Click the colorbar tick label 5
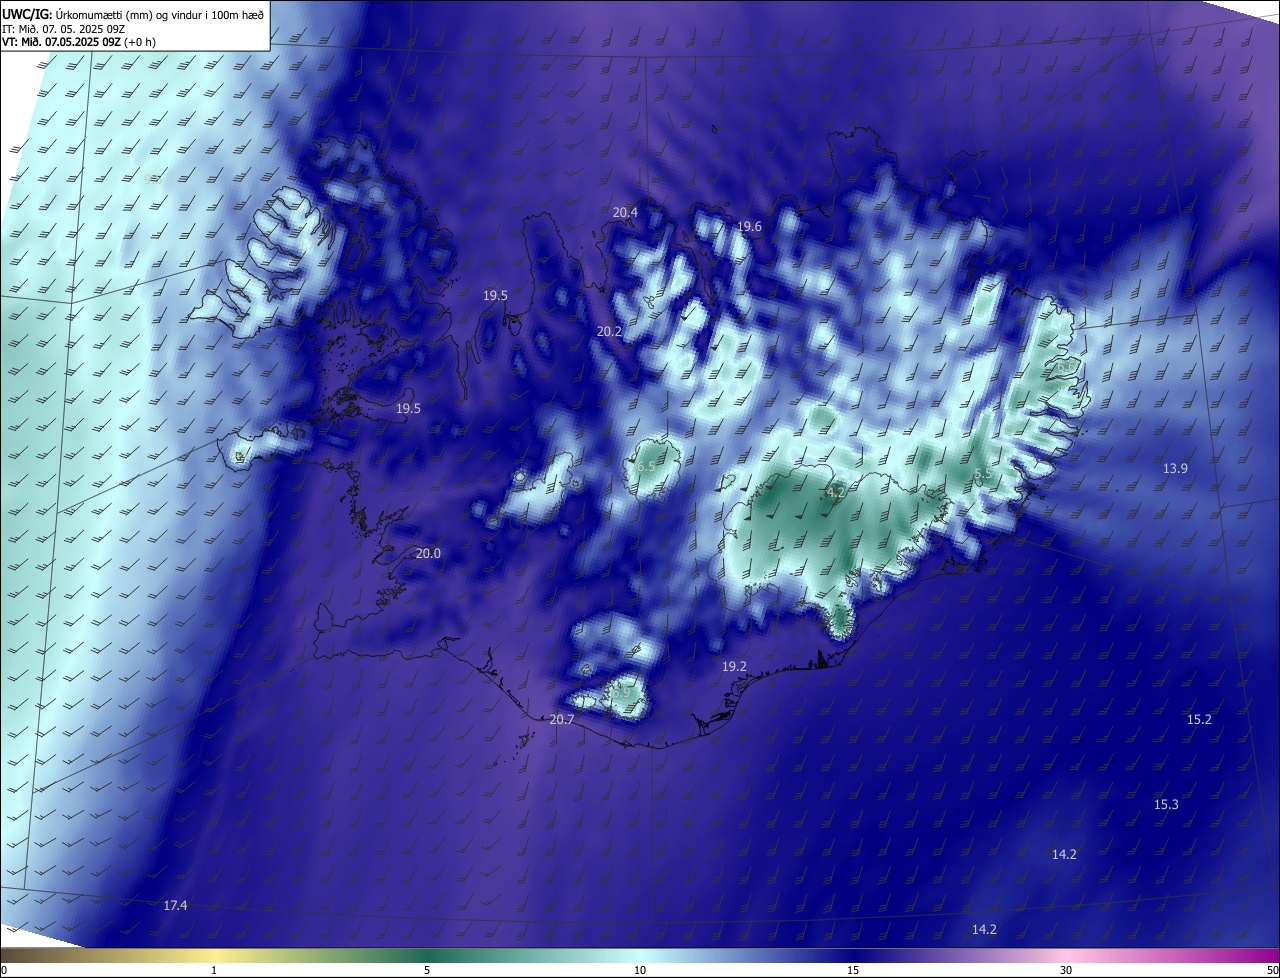 (x=427, y=970)
